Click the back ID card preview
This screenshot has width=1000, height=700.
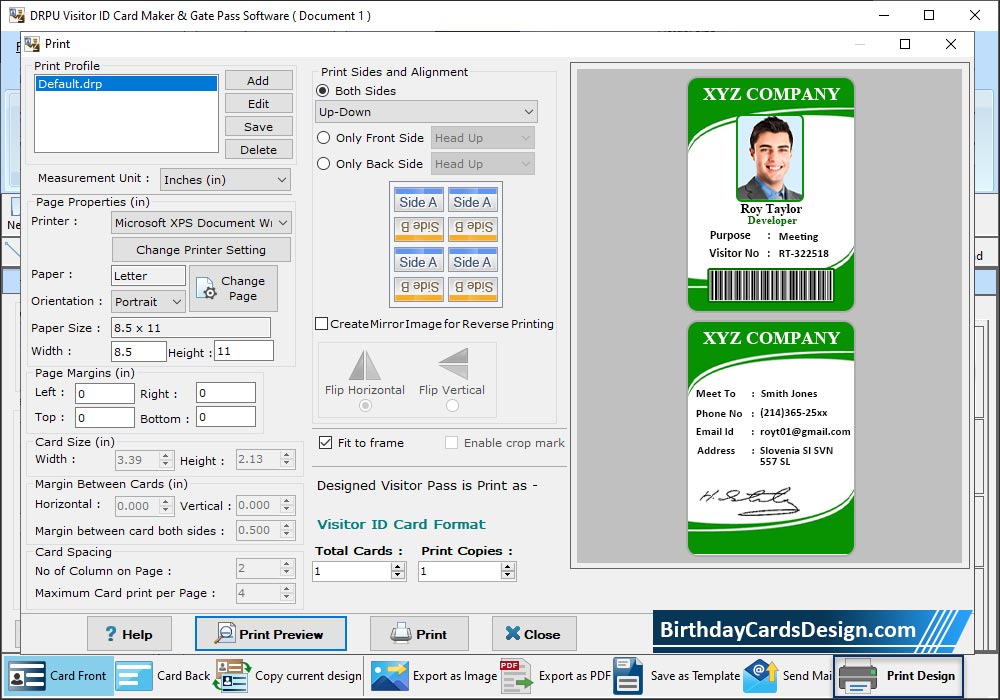click(x=770, y=439)
